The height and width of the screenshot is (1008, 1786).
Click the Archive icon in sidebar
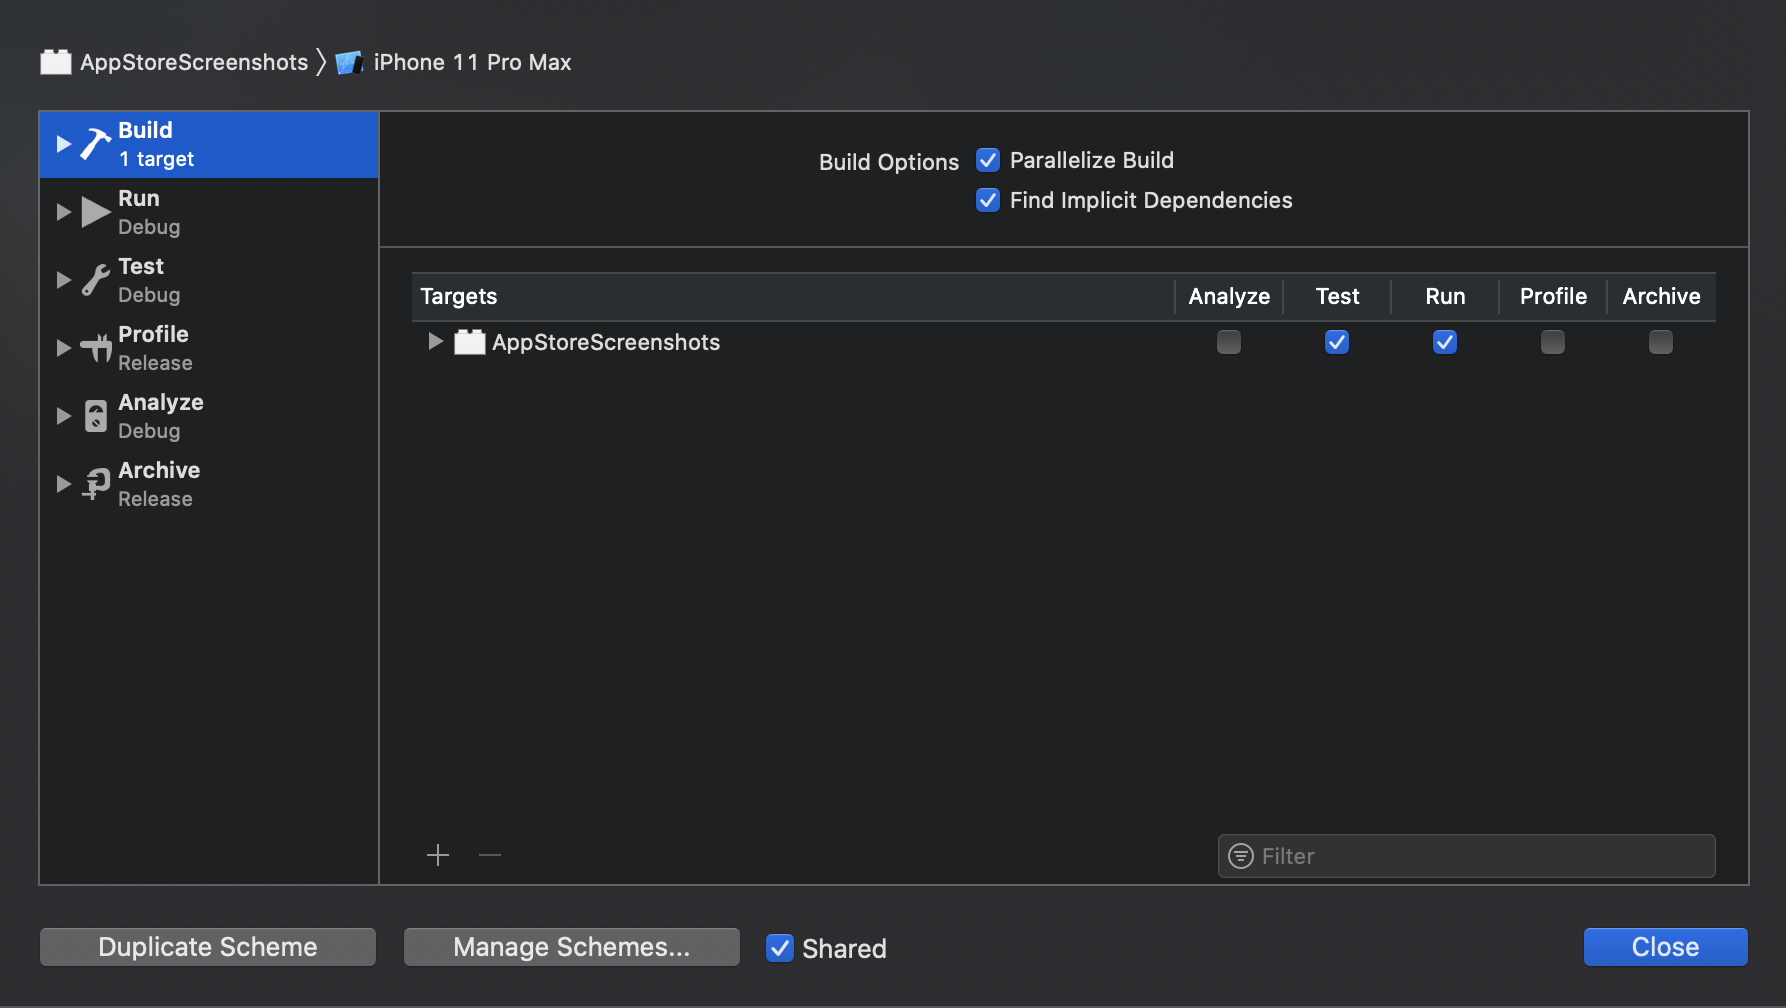point(96,484)
